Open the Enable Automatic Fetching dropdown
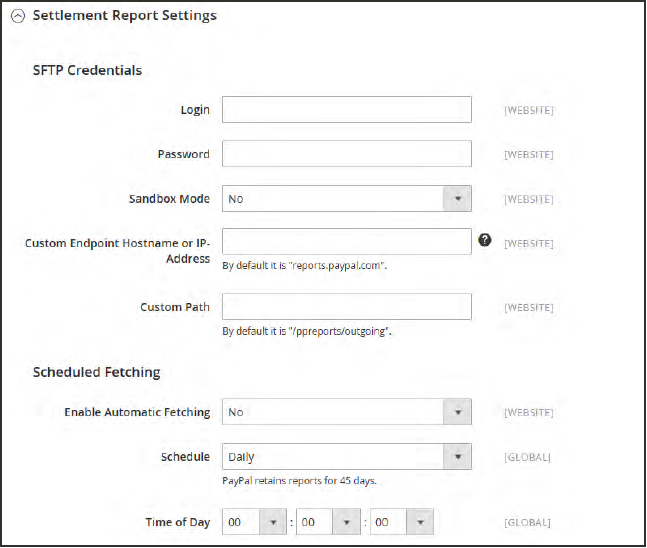The width and height of the screenshot is (647, 548). click(x=346, y=412)
